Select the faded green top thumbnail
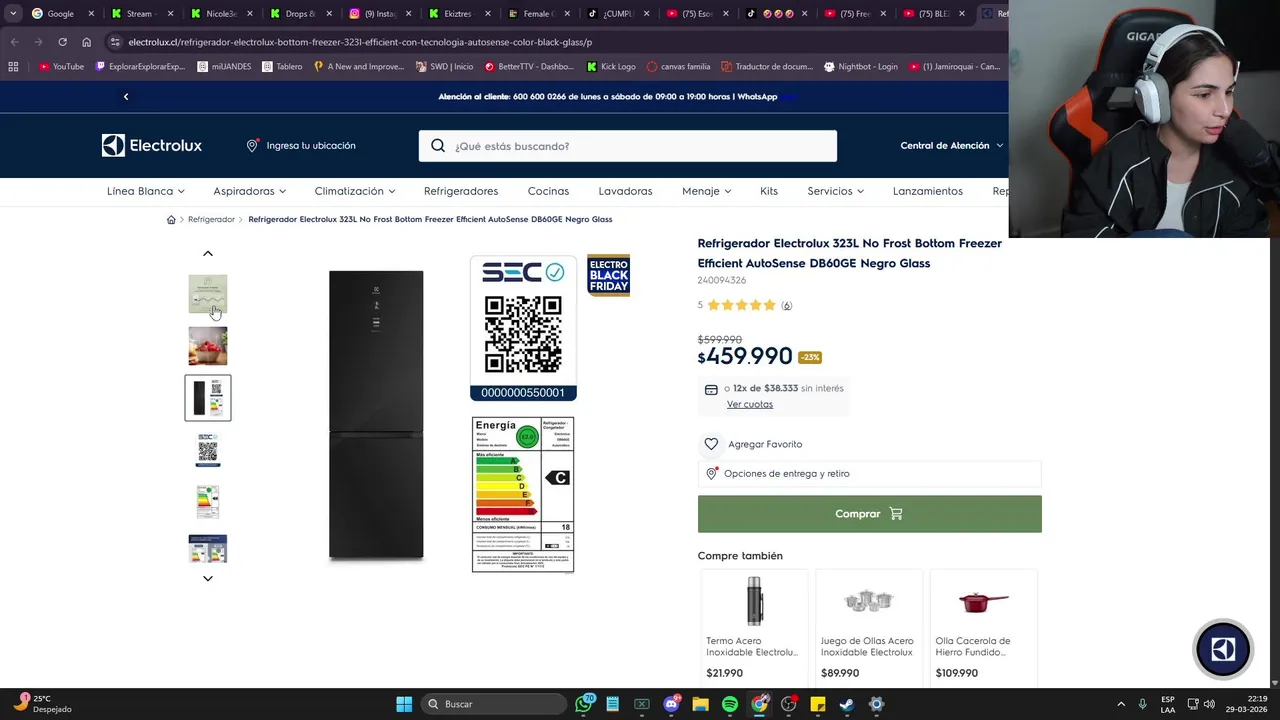 point(208,294)
